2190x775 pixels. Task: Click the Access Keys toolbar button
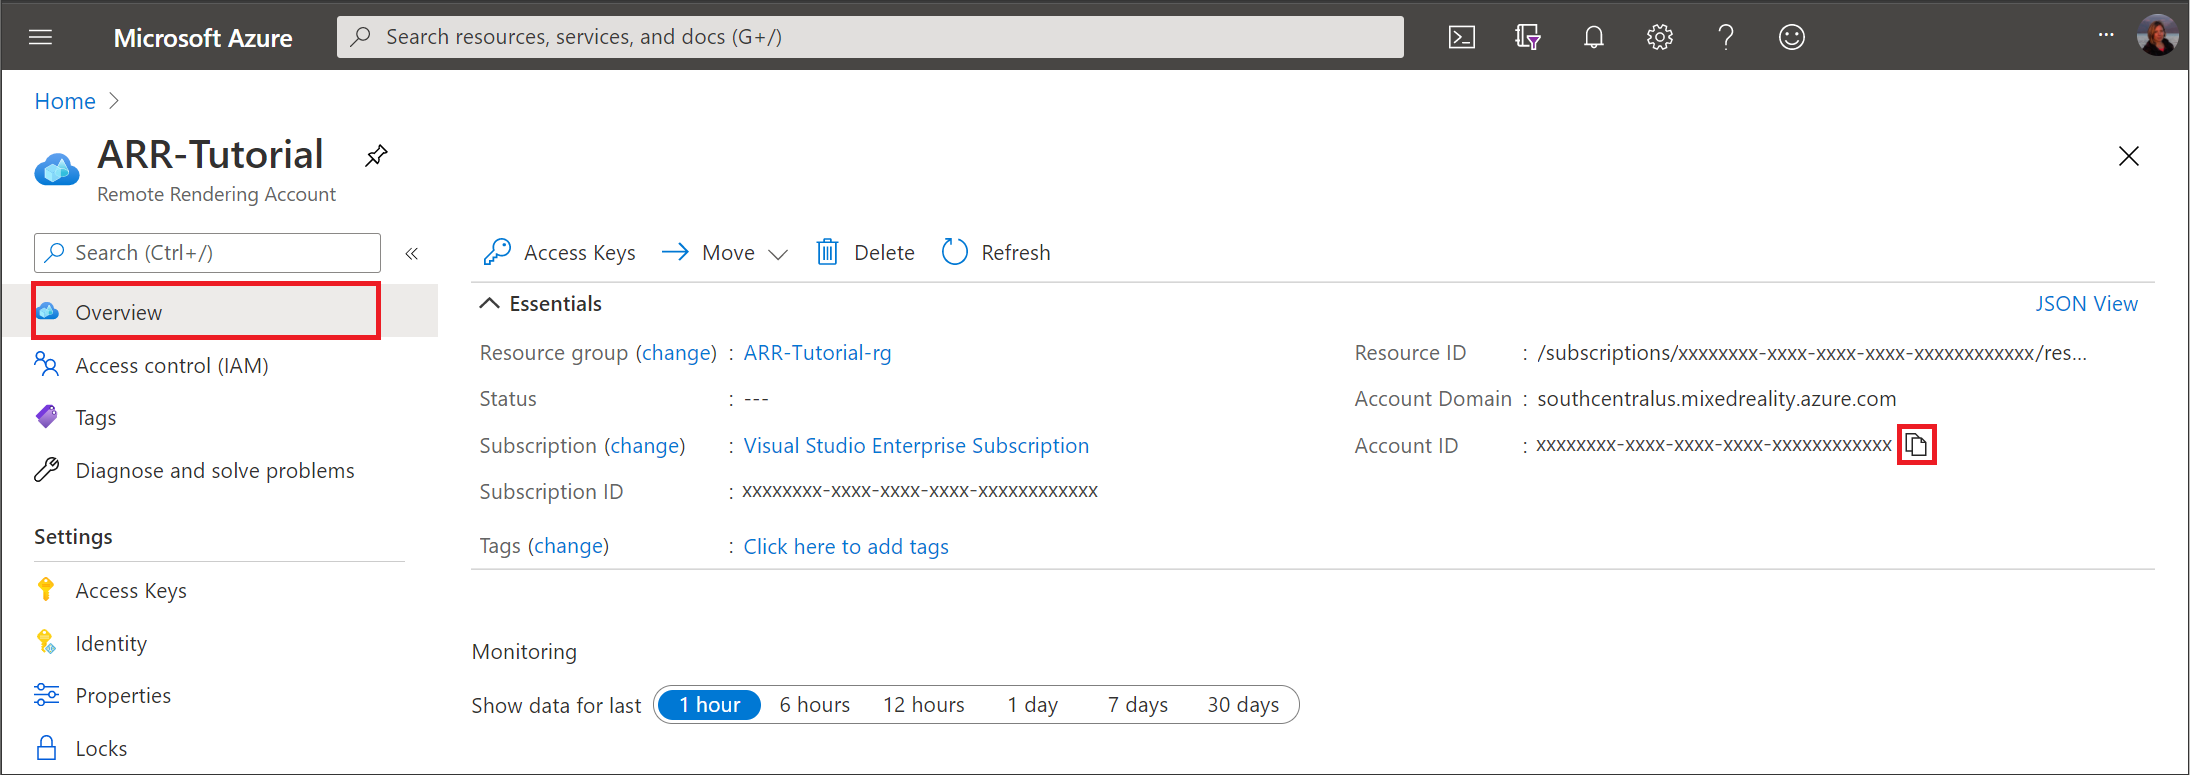tap(559, 252)
